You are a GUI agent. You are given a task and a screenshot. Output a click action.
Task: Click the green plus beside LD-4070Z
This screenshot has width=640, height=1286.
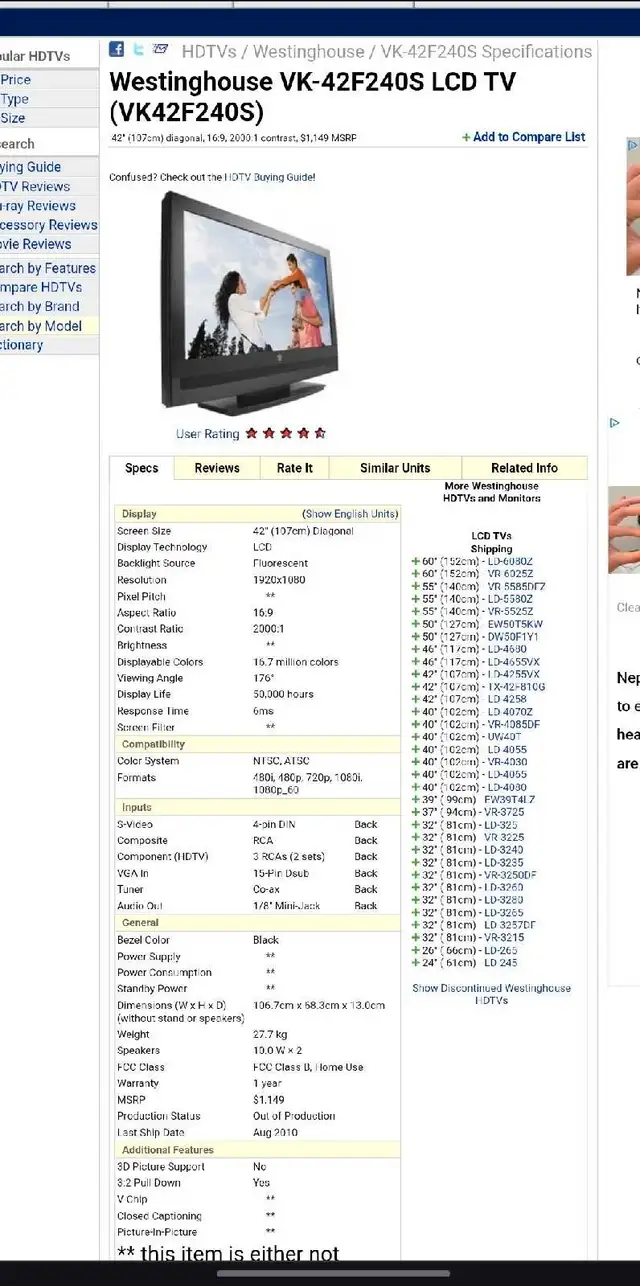[x=416, y=712]
